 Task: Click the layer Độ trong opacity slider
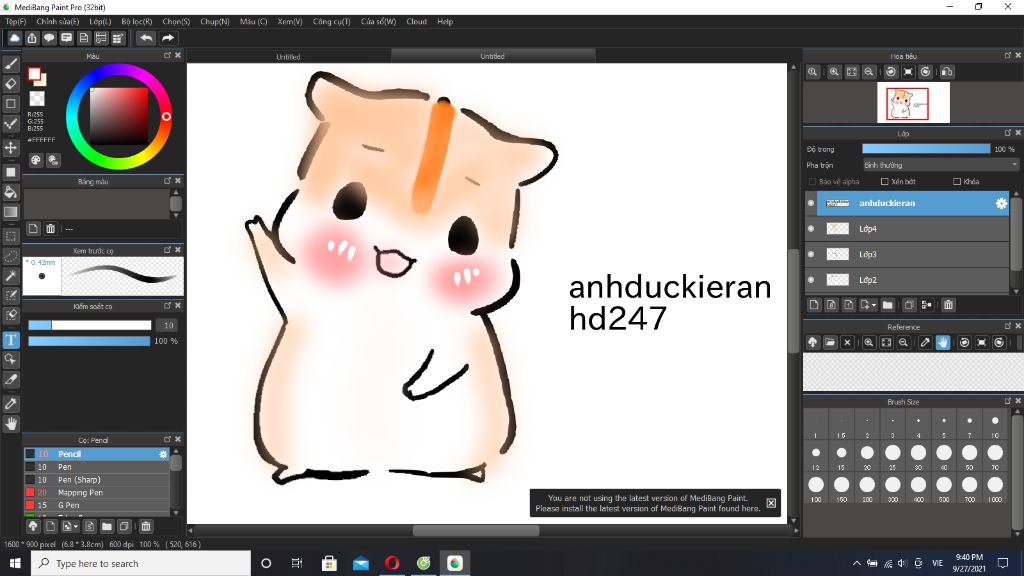pos(925,149)
